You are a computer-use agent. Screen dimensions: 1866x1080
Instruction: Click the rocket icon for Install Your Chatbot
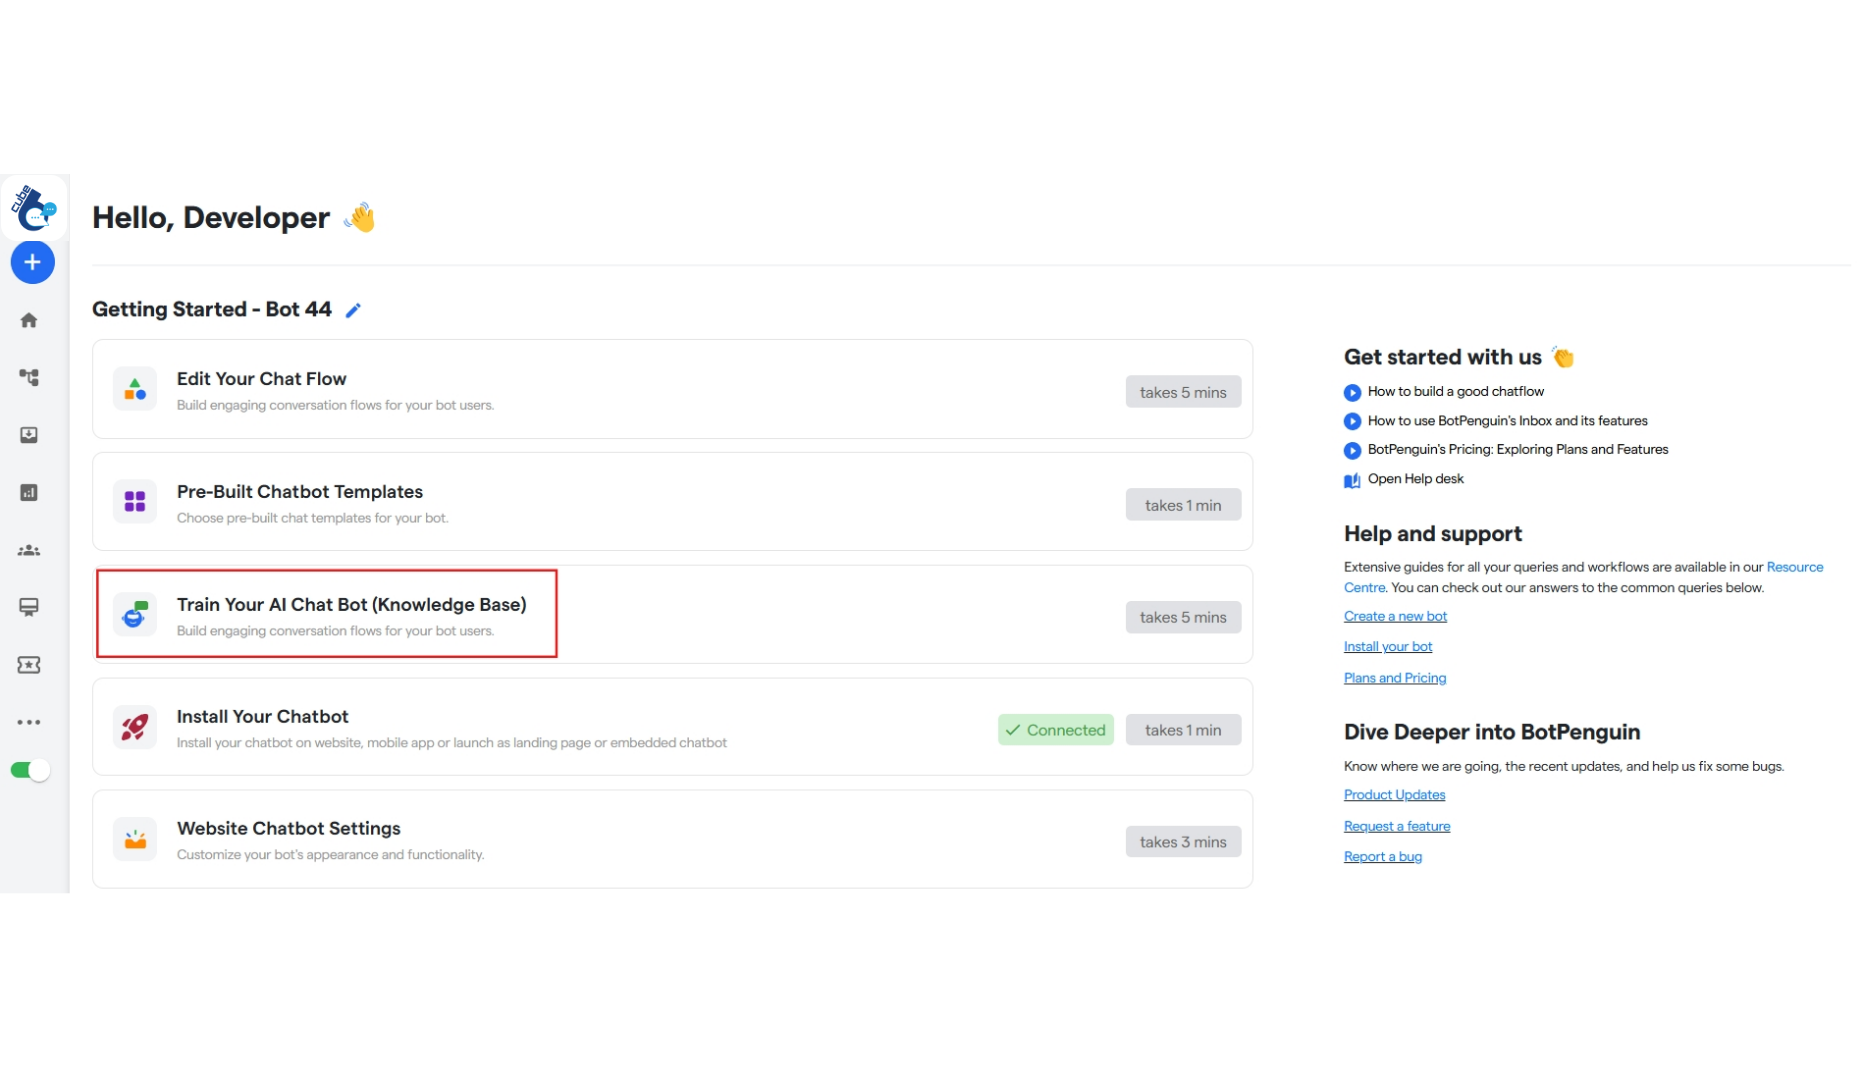135,727
